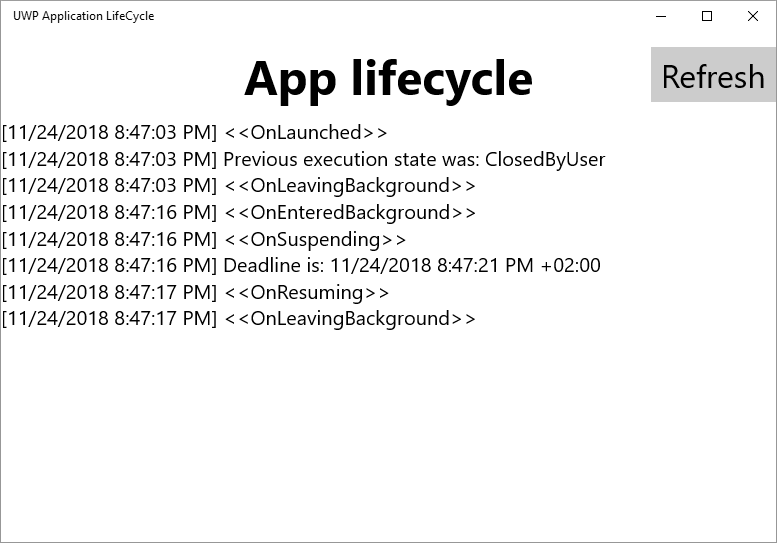Select the "<<OnResuming>>" log line

(195, 292)
